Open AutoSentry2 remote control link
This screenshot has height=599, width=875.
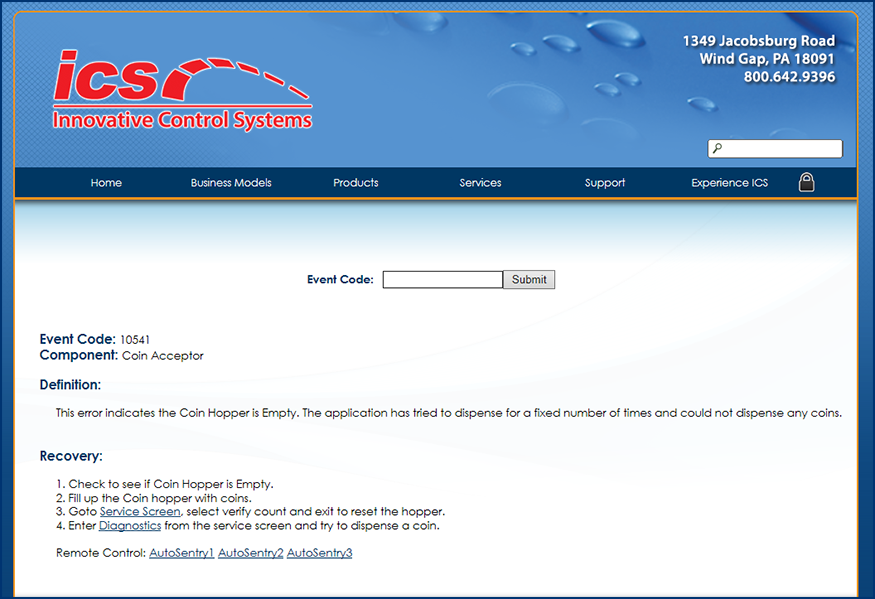coord(250,552)
